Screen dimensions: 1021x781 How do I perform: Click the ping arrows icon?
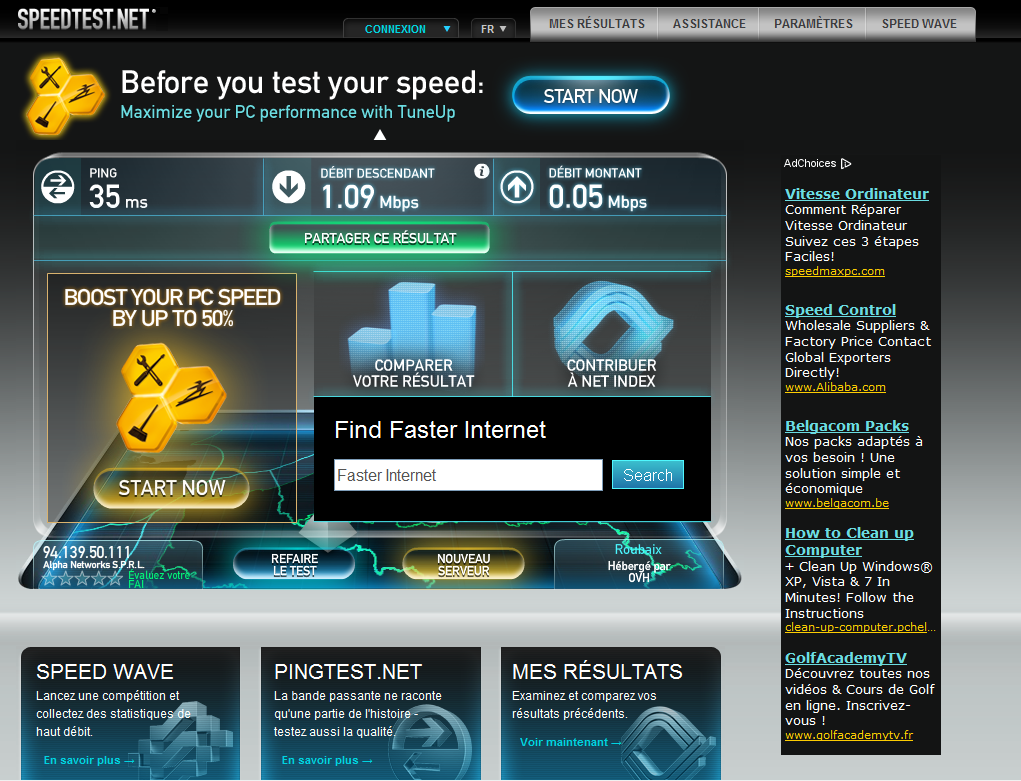(x=57, y=186)
